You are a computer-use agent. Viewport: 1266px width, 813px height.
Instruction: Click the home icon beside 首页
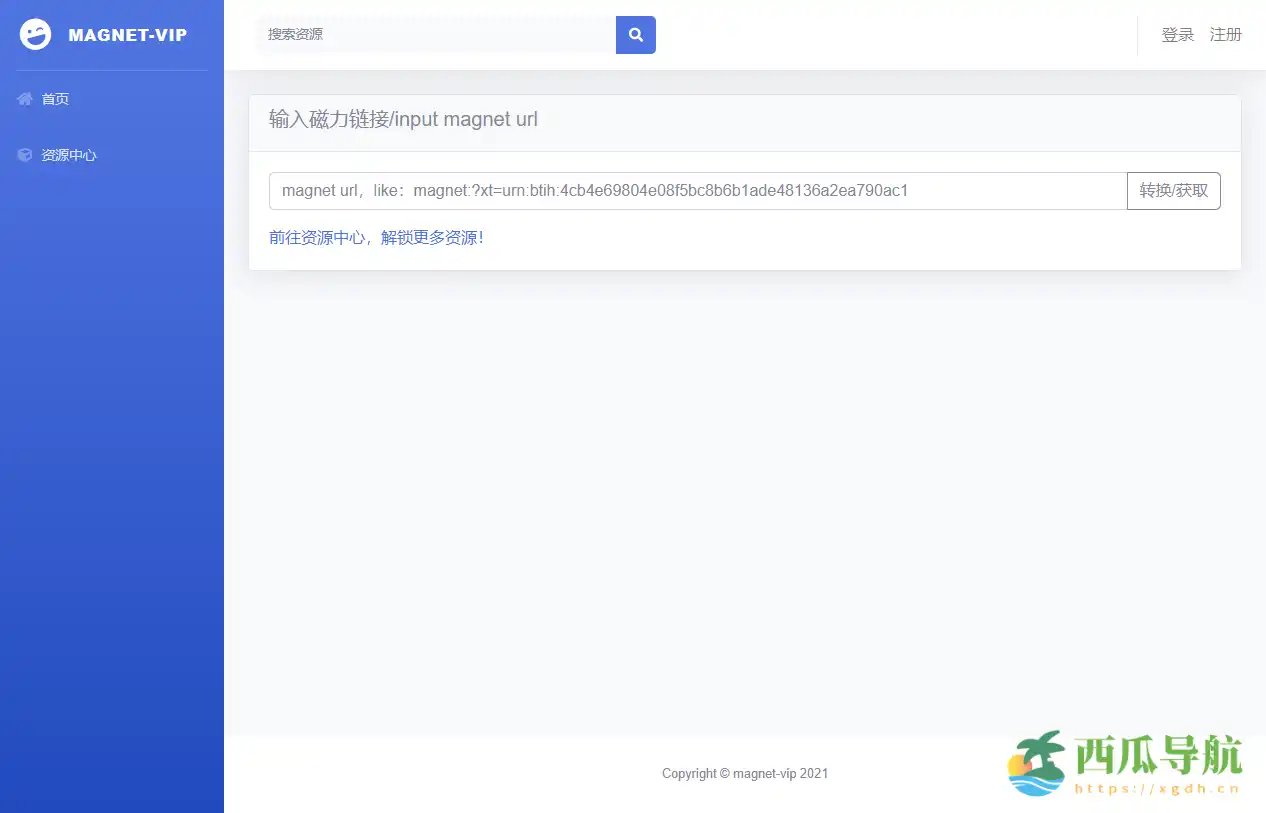click(25, 99)
